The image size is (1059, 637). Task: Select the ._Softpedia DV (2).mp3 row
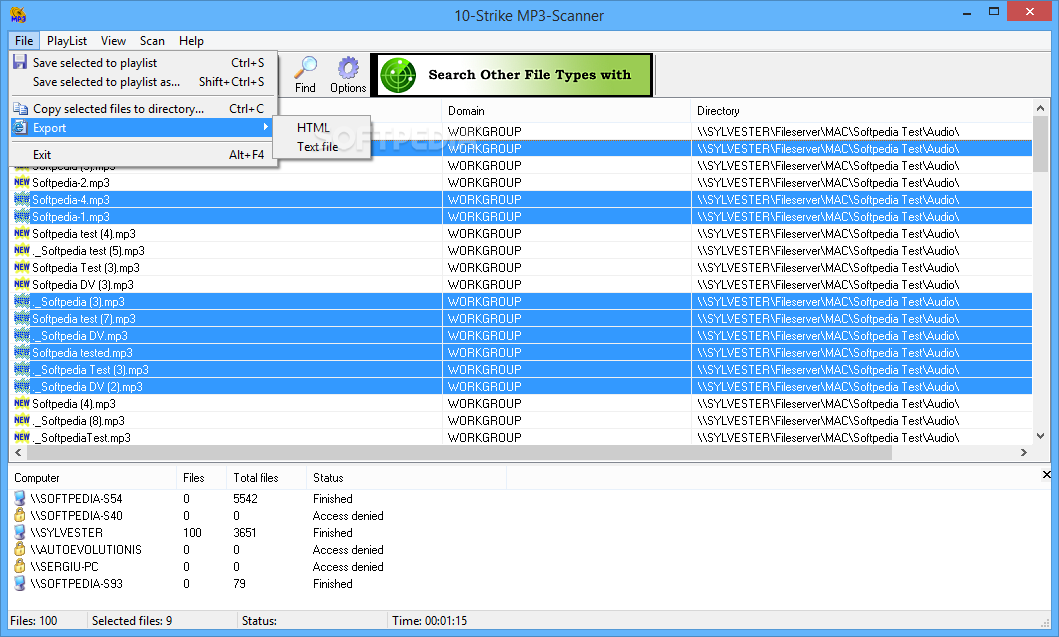[x=521, y=386]
